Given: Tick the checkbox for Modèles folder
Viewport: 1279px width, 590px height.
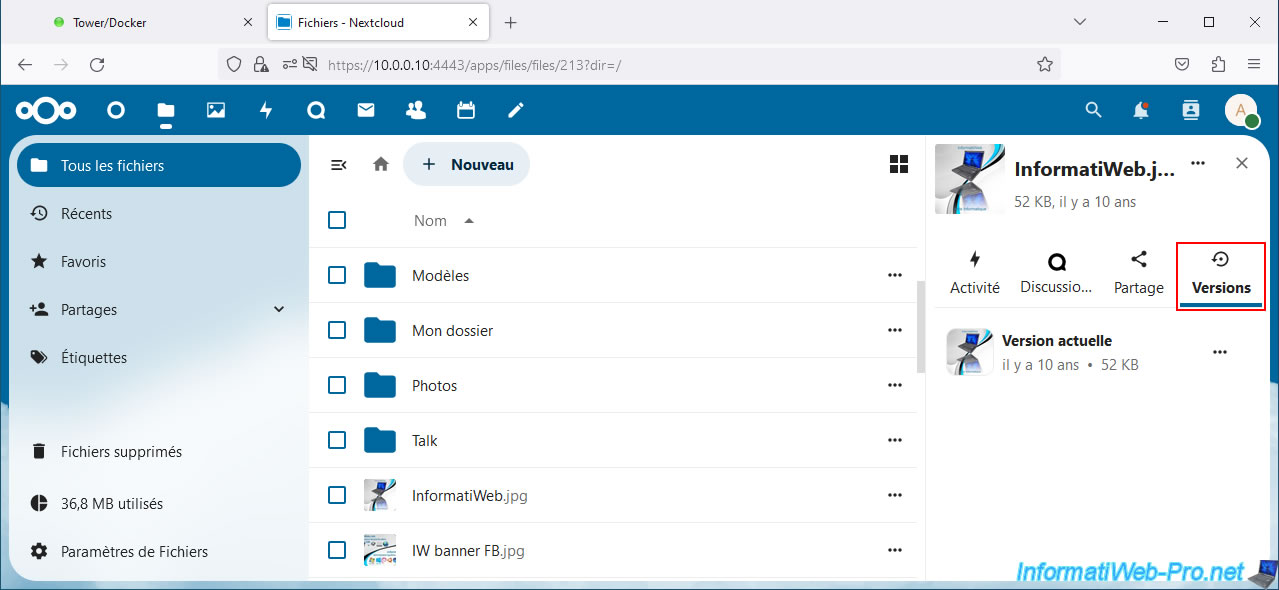Looking at the screenshot, I should coord(337,275).
